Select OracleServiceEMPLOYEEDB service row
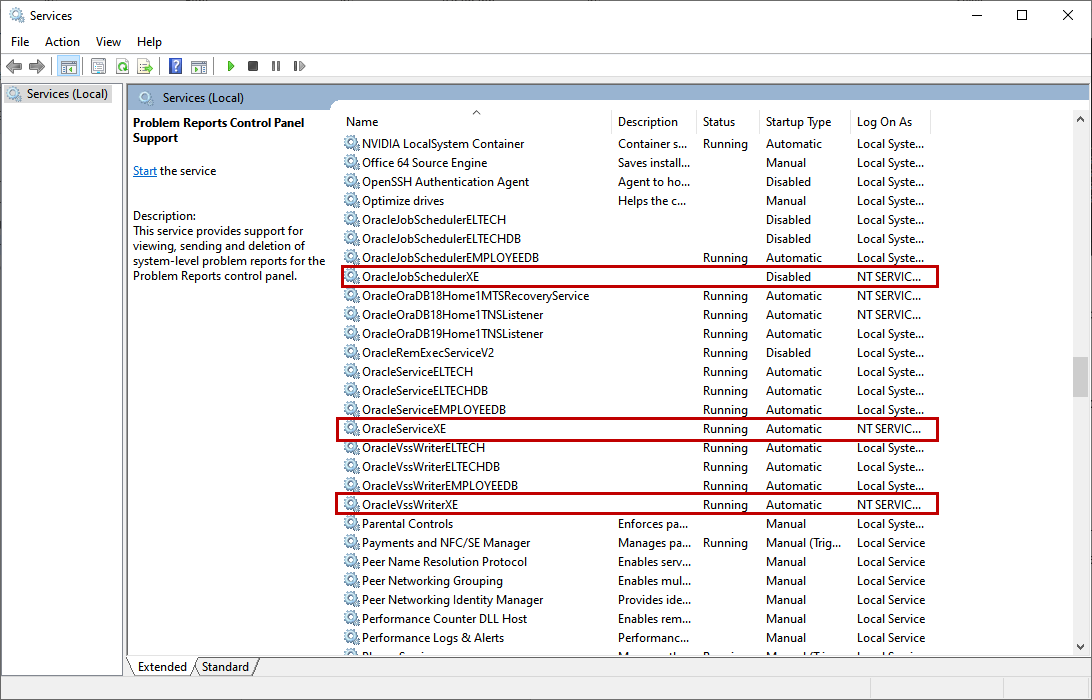 (x=637, y=410)
